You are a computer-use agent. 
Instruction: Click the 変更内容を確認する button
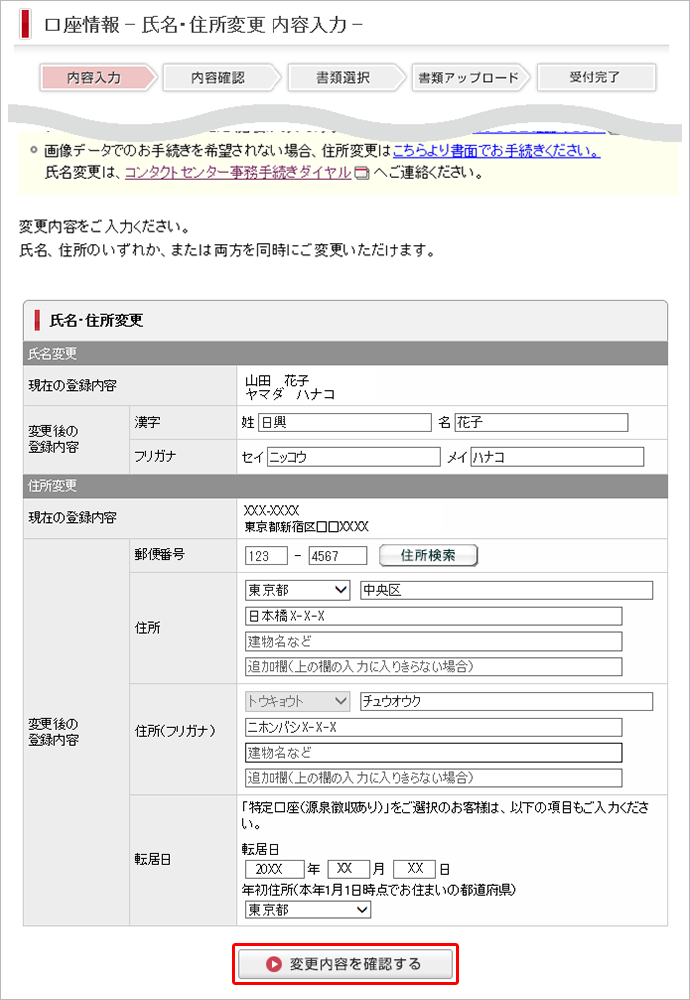(345, 964)
